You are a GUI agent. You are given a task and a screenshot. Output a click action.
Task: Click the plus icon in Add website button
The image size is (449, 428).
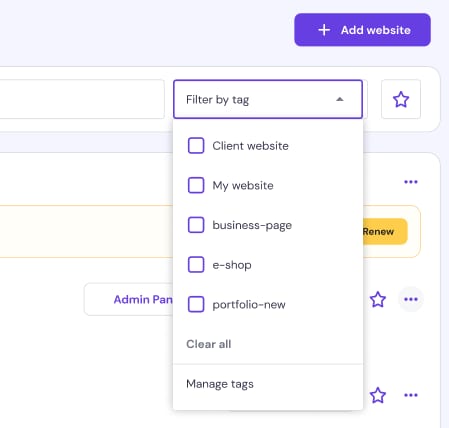pyautogui.click(x=324, y=30)
